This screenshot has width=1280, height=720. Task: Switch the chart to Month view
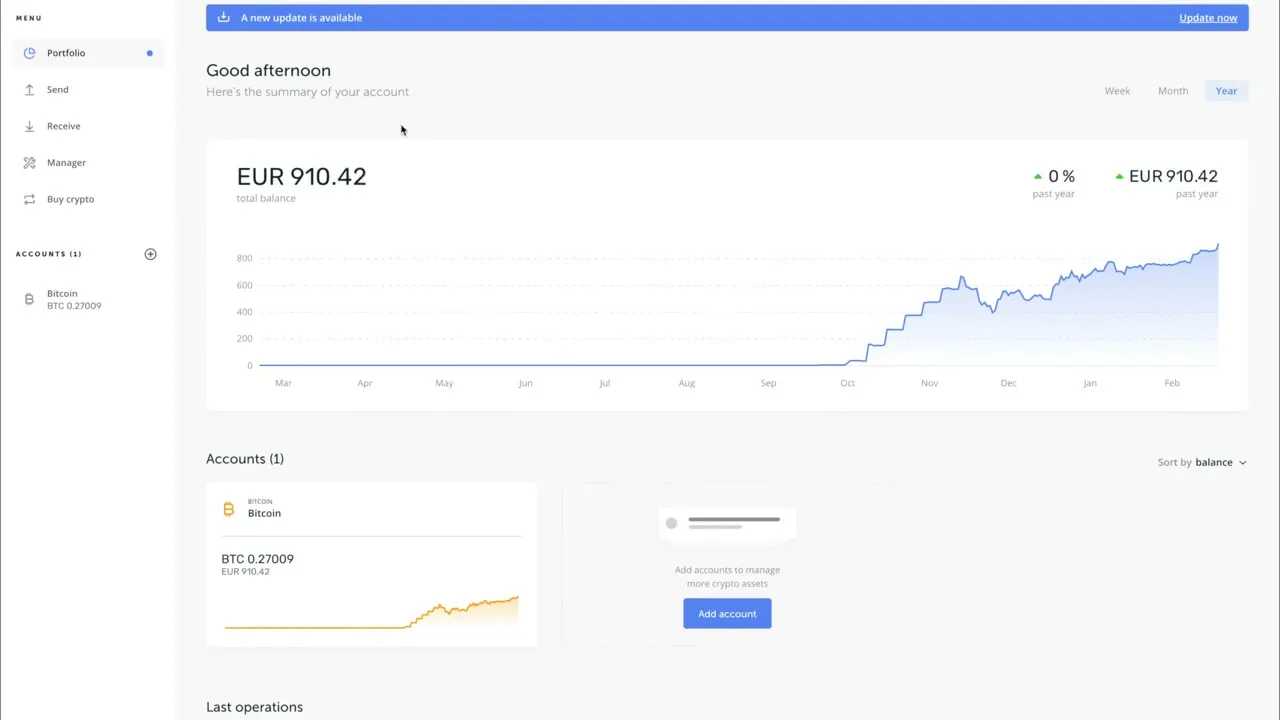click(x=1172, y=90)
